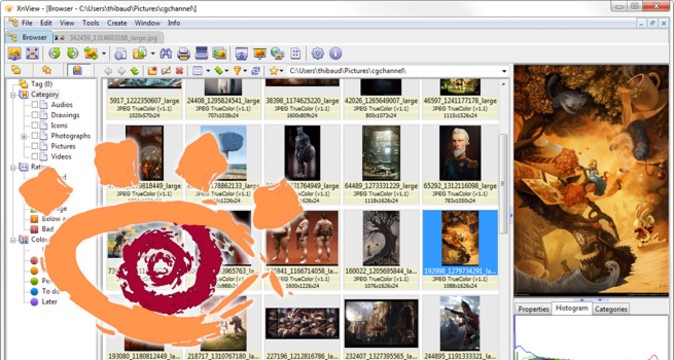The width and height of the screenshot is (674, 360).
Task: Expand the Photographs tree node
Action: click(x=24, y=136)
